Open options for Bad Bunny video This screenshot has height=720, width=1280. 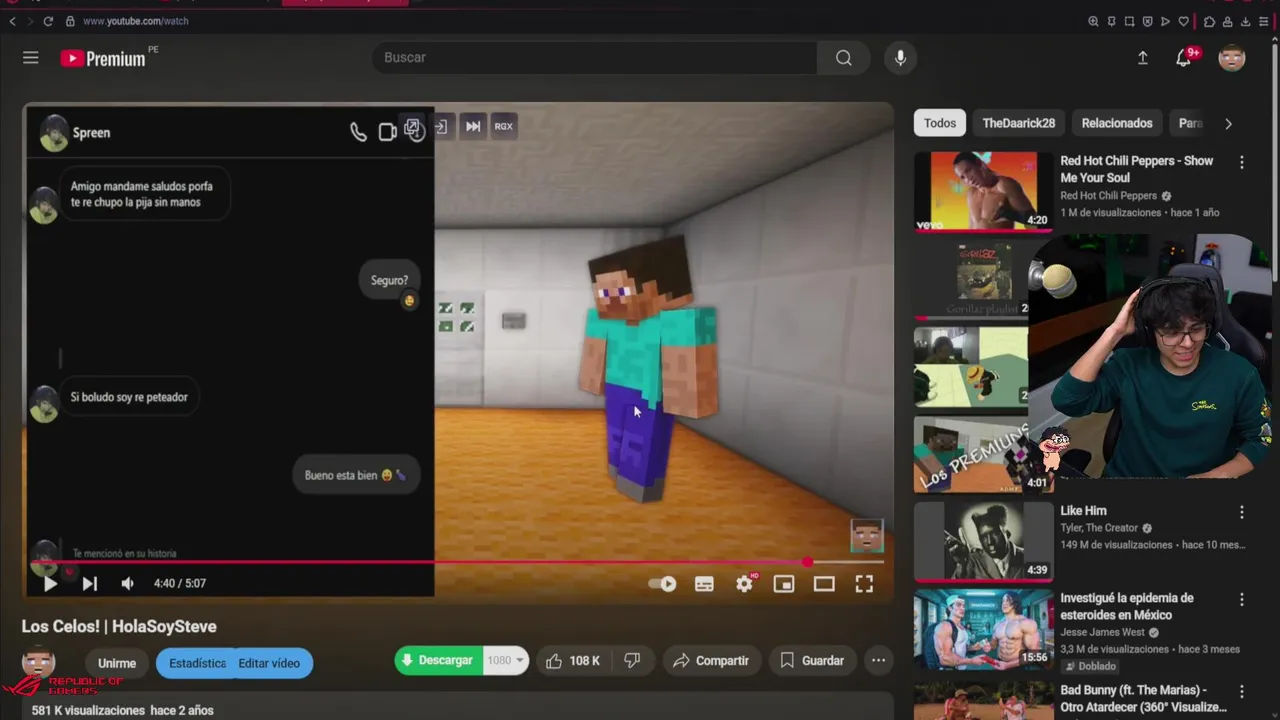pos(1242,692)
